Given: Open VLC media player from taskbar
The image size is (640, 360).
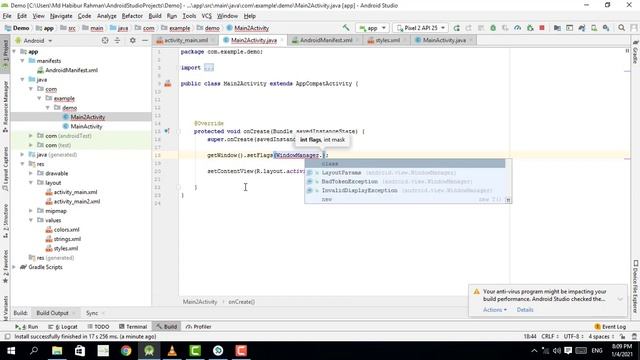Looking at the screenshot, I should pyautogui.click(x=172, y=351).
